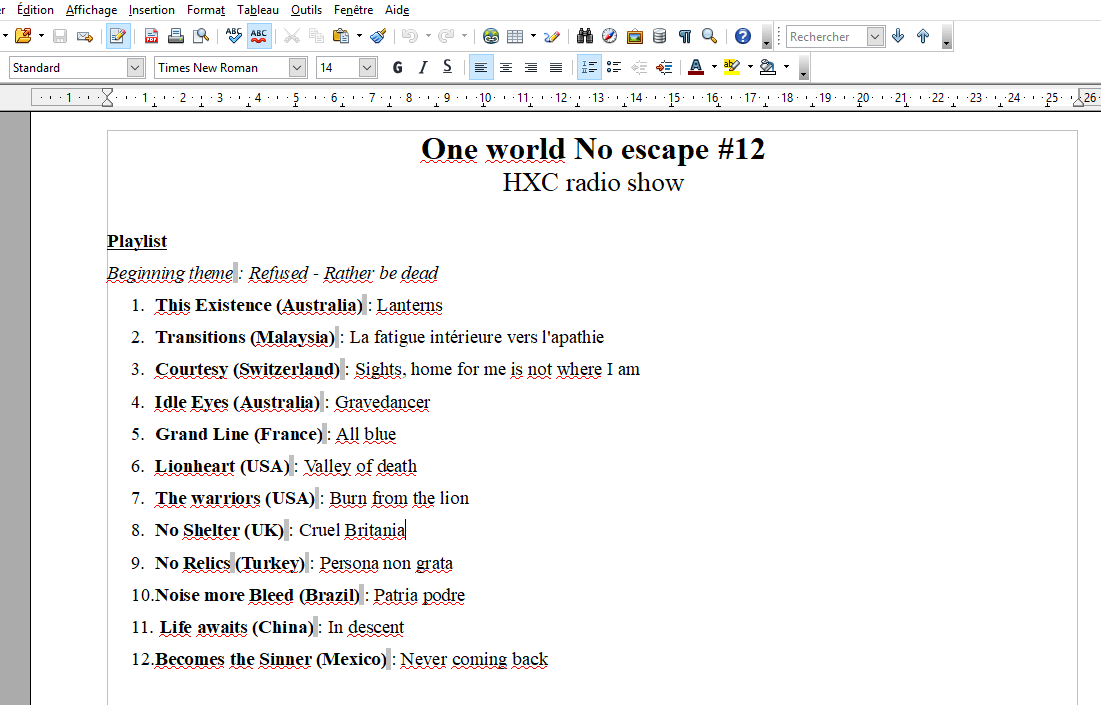Open Find and Replace binoculars icon

(584, 36)
